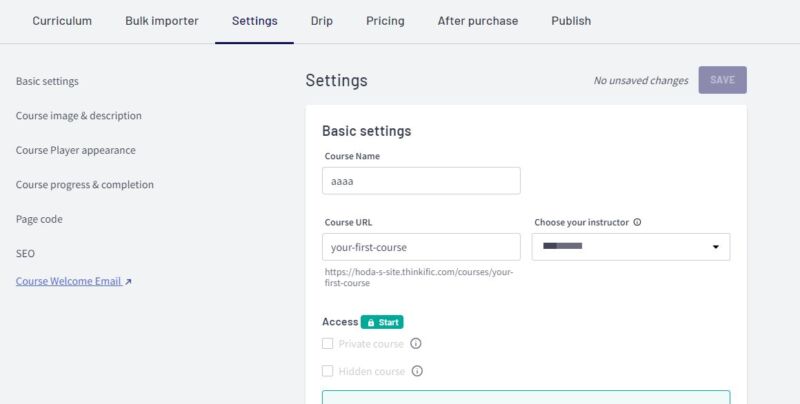This screenshot has width=800, height=404.
Task: Go to the Drip tab
Action: (x=321, y=21)
